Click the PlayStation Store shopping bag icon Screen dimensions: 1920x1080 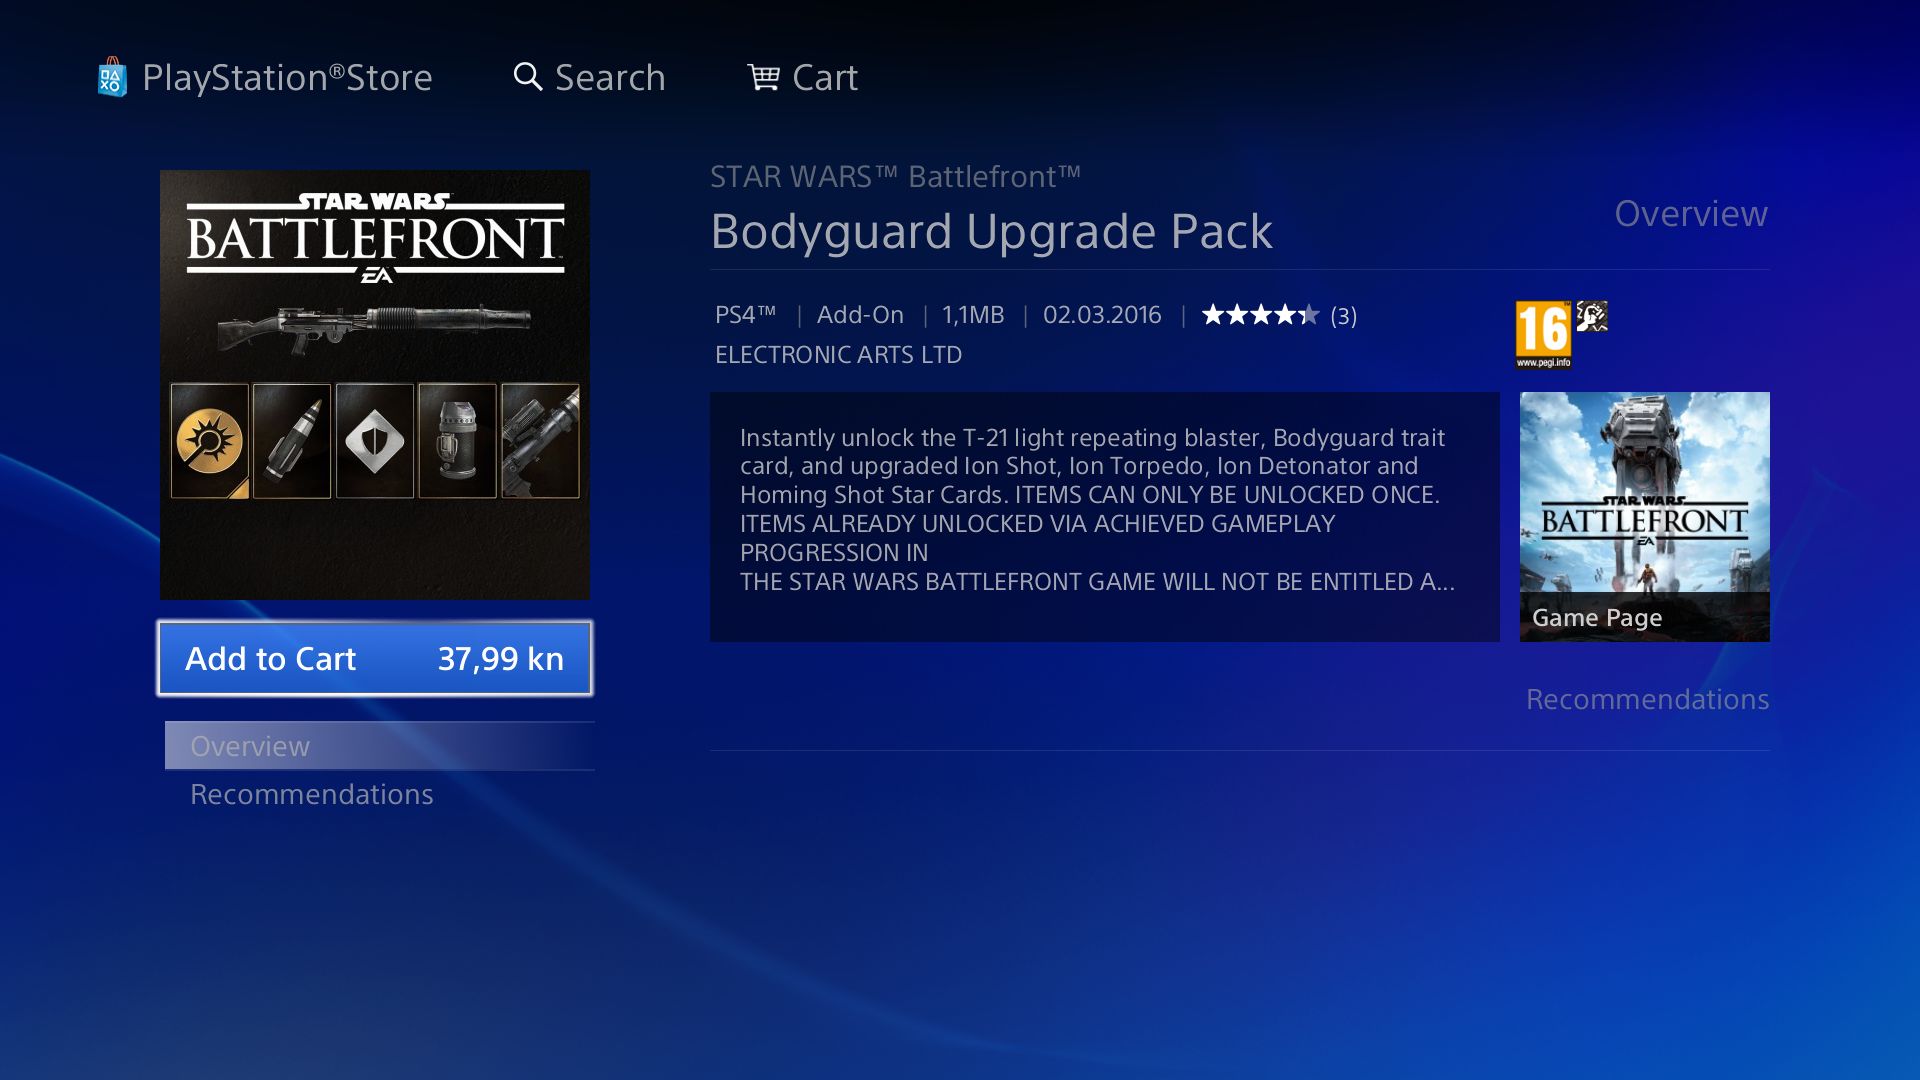112,77
